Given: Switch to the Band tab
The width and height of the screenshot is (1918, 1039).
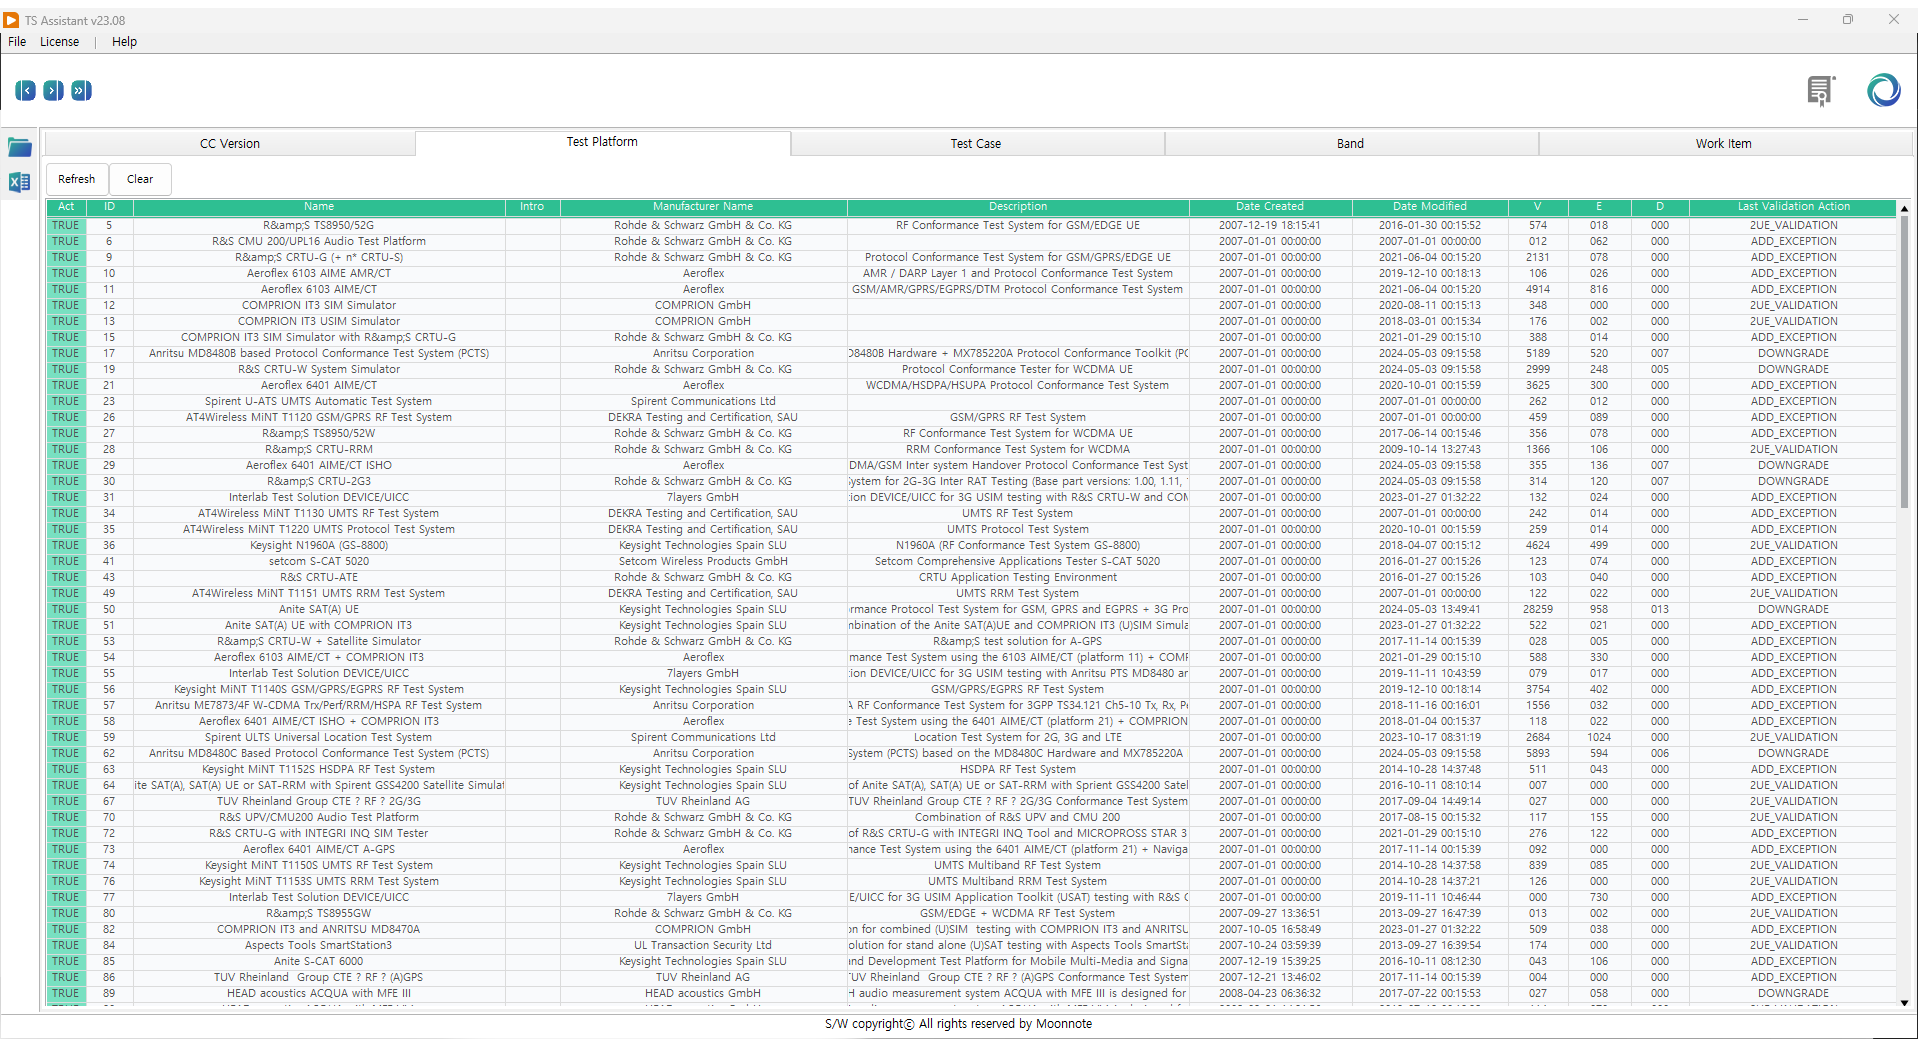Looking at the screenshot, I should pos(1350,144).
